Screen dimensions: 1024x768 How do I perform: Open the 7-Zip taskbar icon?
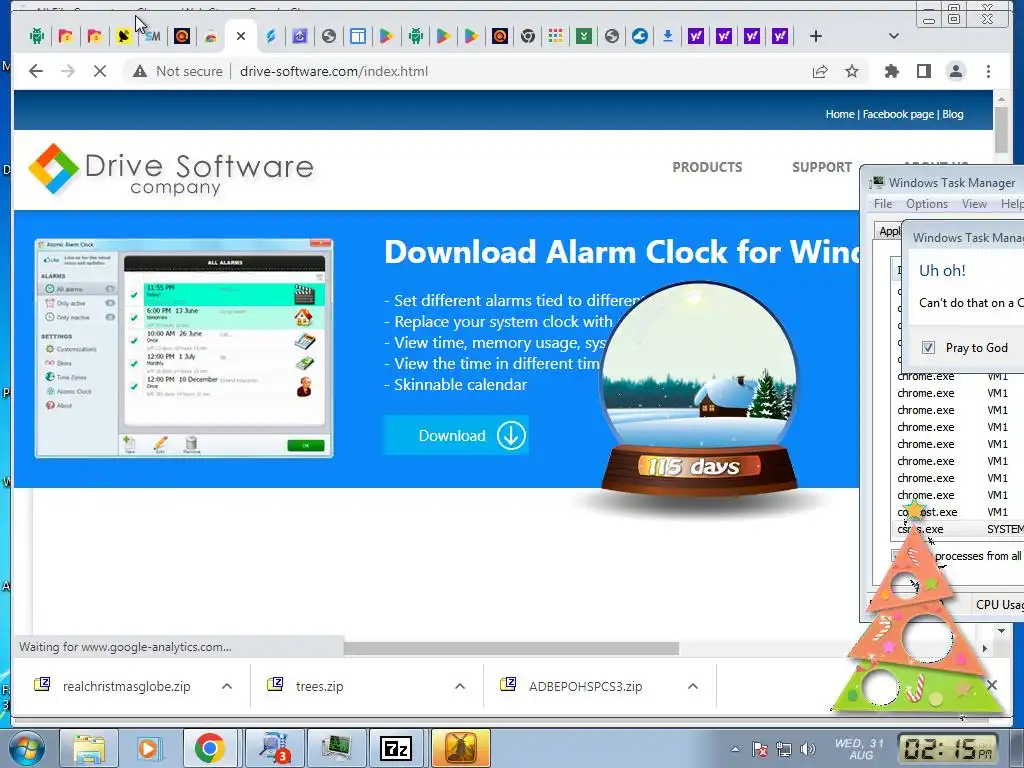tap(396, 748)
